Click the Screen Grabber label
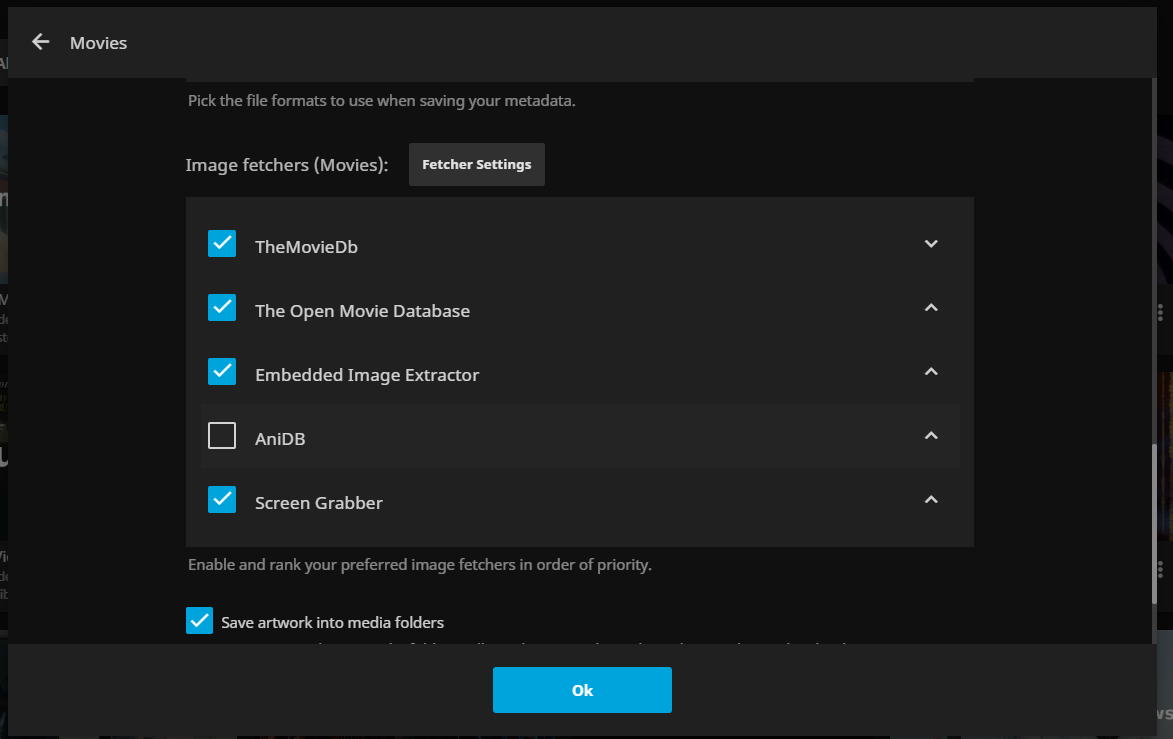1173x739 pixels. pos(319,503)
